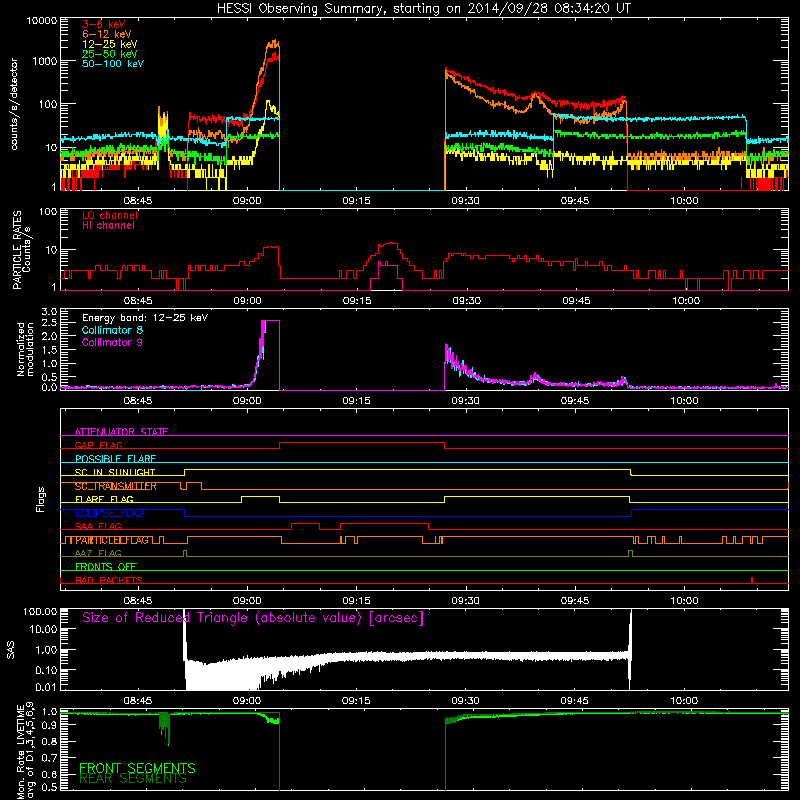Select the Collimator 8 legend label
The height and width of the screenshot is (800, 800).
pyautogui.click(x=112, y=330)
